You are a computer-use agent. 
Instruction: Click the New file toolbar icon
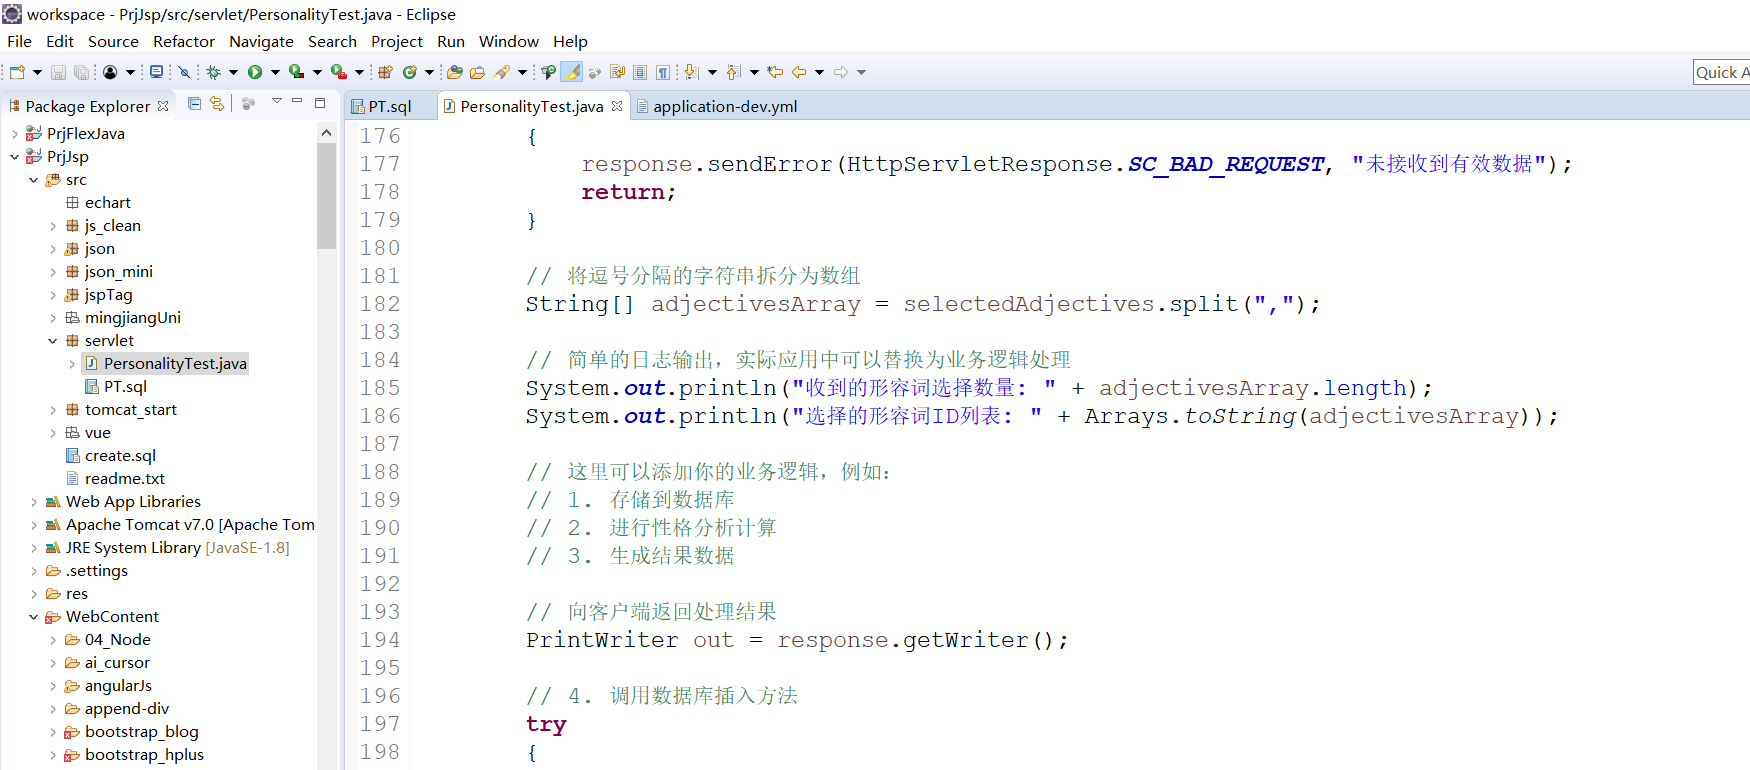[17, 72]
